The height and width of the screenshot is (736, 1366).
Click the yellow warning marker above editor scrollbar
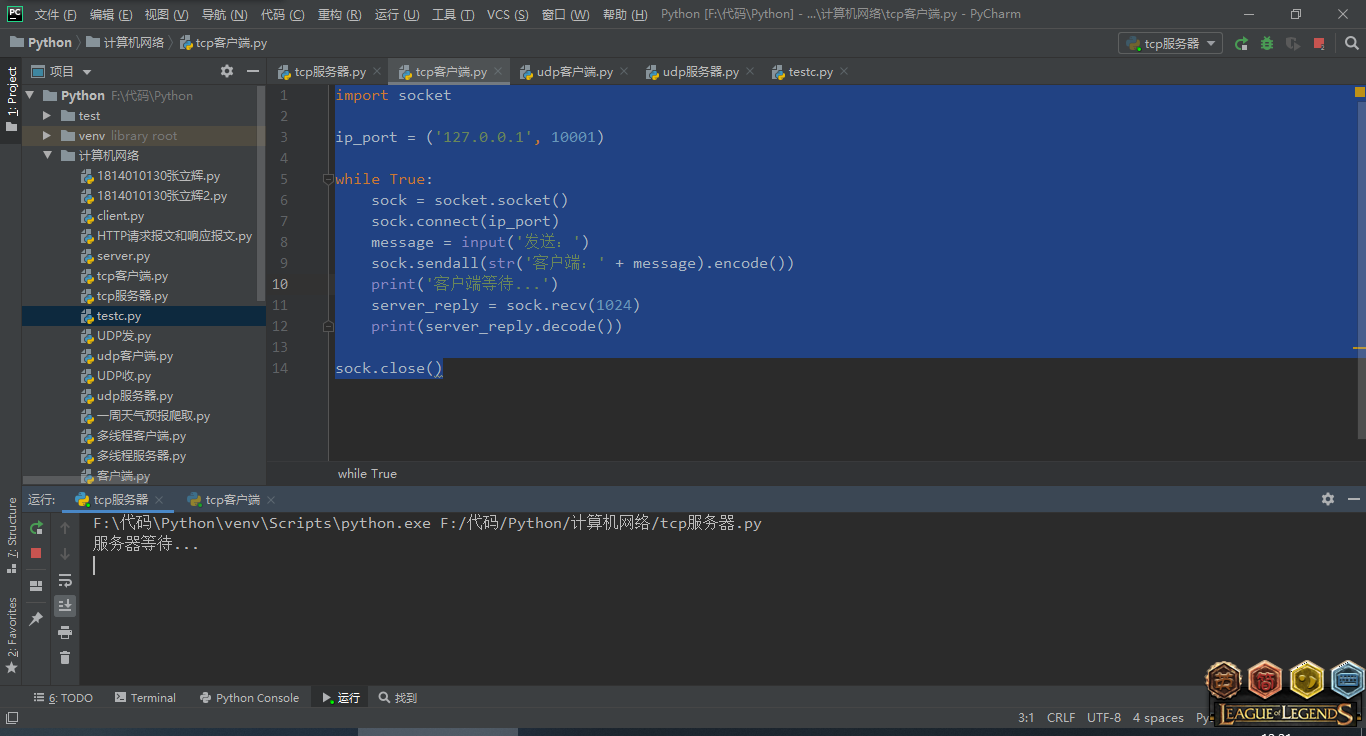[1360, 92]
